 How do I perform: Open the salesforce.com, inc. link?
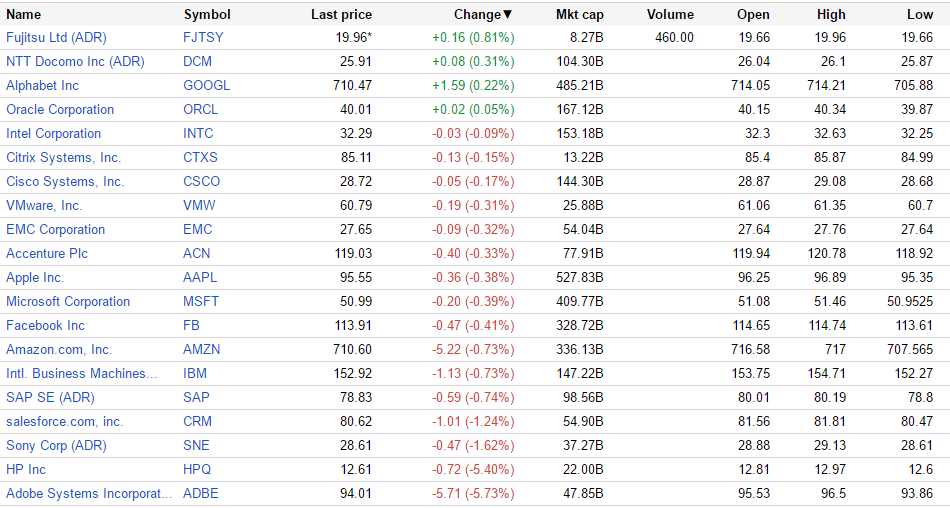64,421
